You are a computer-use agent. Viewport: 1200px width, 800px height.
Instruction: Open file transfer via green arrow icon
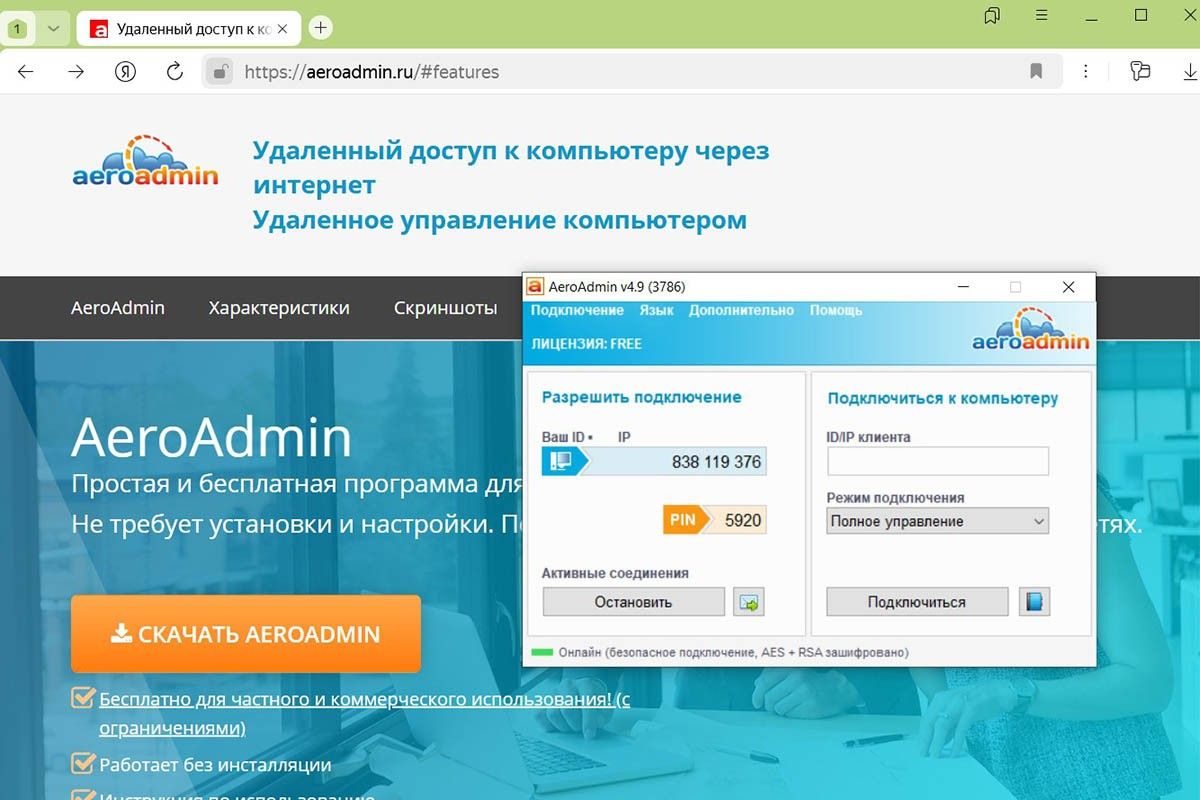point(748,601)
